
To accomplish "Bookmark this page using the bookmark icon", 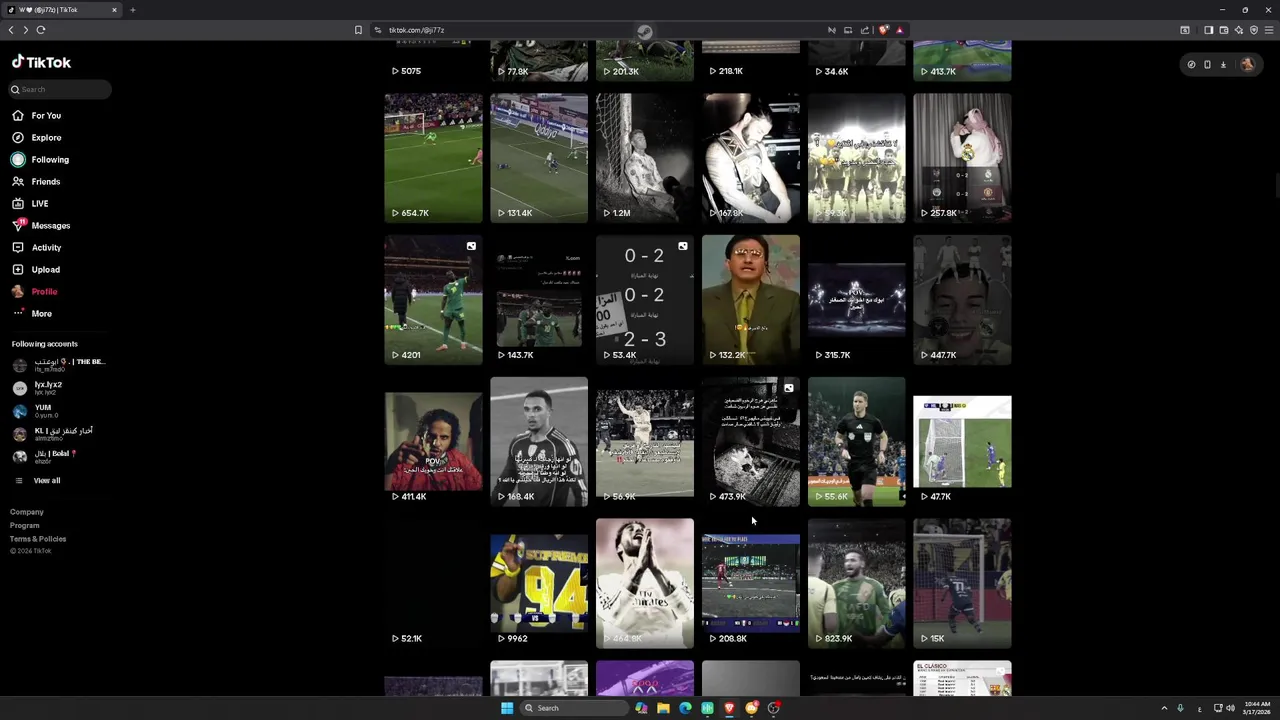I will (x=358, y=30).
